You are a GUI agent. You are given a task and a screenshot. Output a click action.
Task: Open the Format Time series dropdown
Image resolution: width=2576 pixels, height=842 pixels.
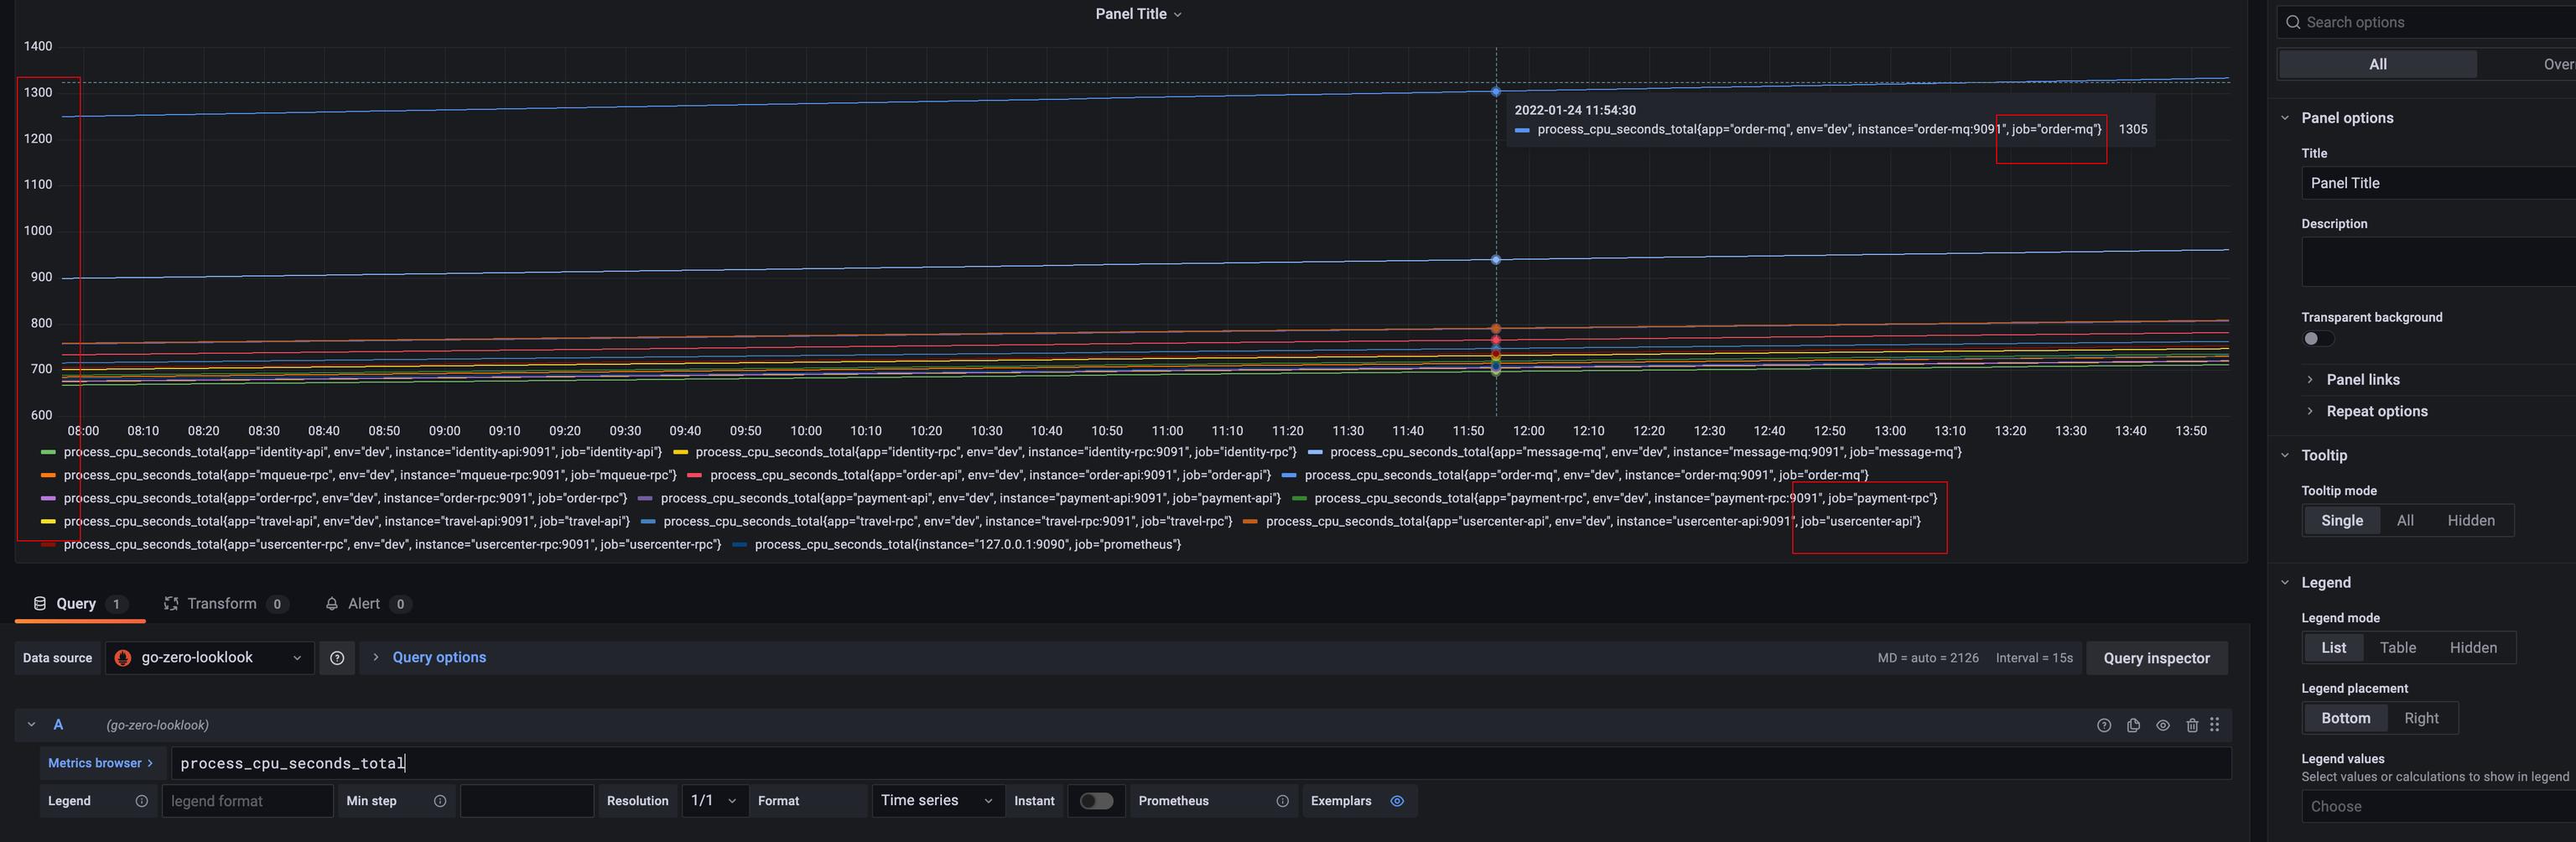tap(937, 801)
